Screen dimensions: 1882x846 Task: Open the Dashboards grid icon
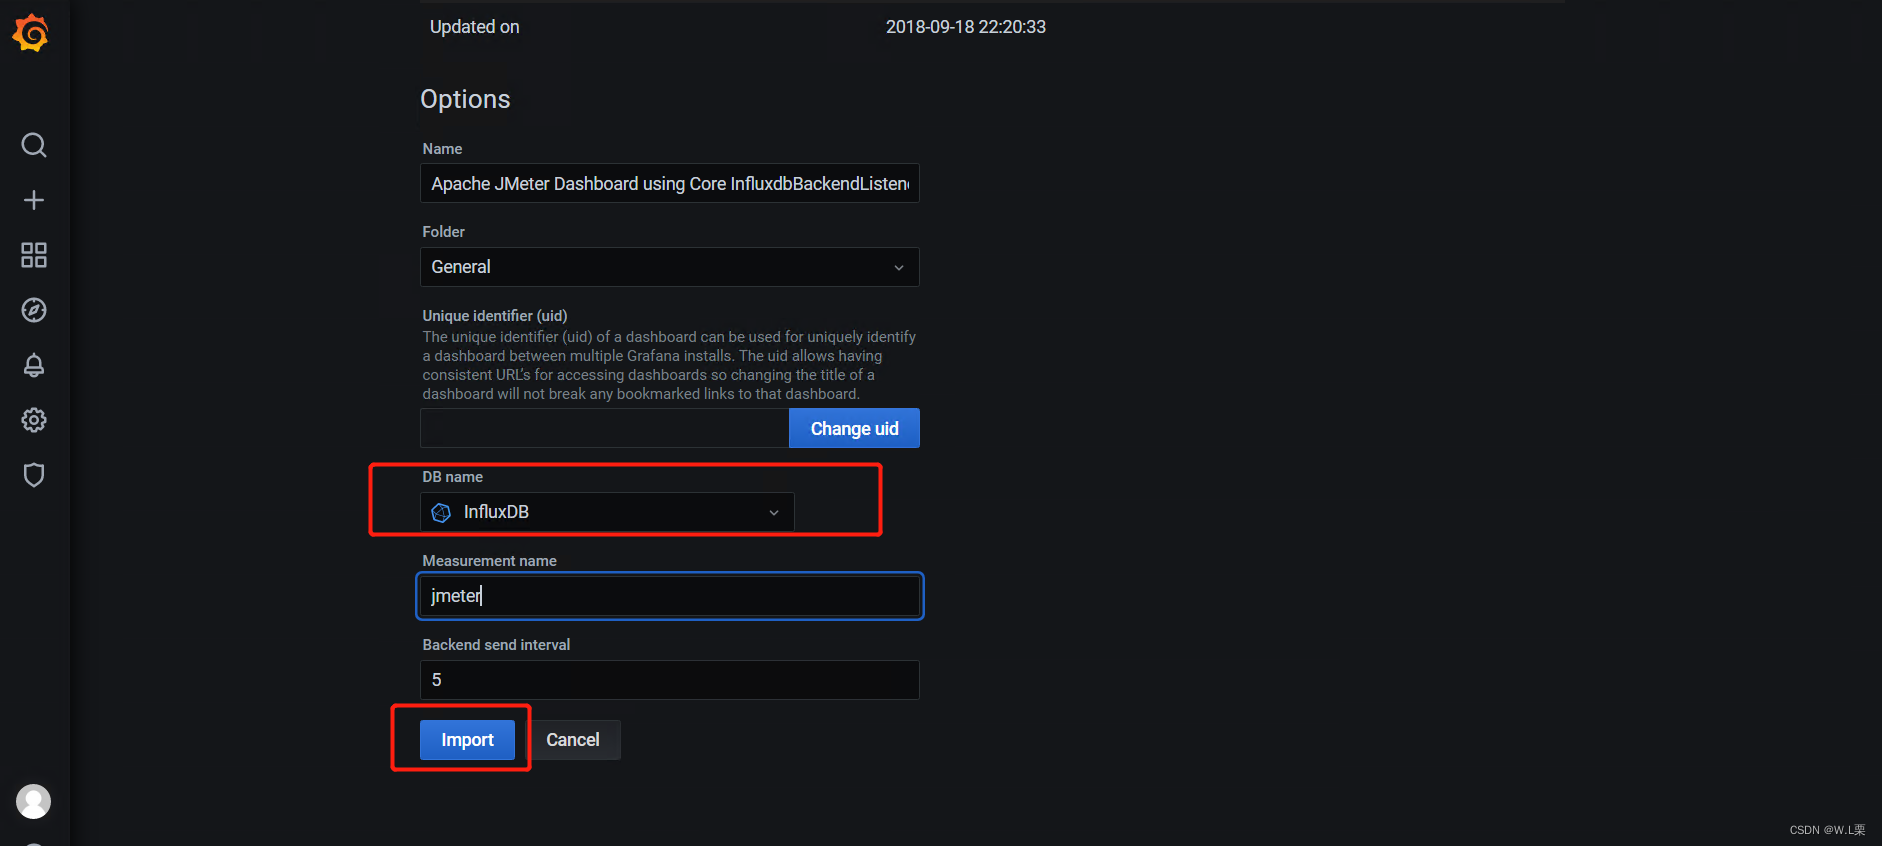pyautogui.click(x=34, y=255)
